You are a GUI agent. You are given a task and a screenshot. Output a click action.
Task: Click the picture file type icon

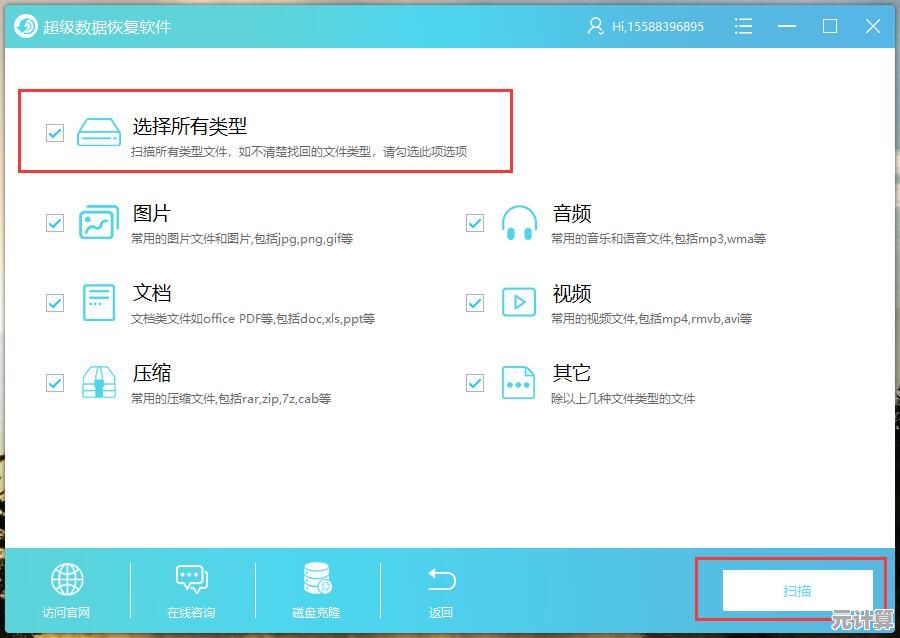pos(99,222)
